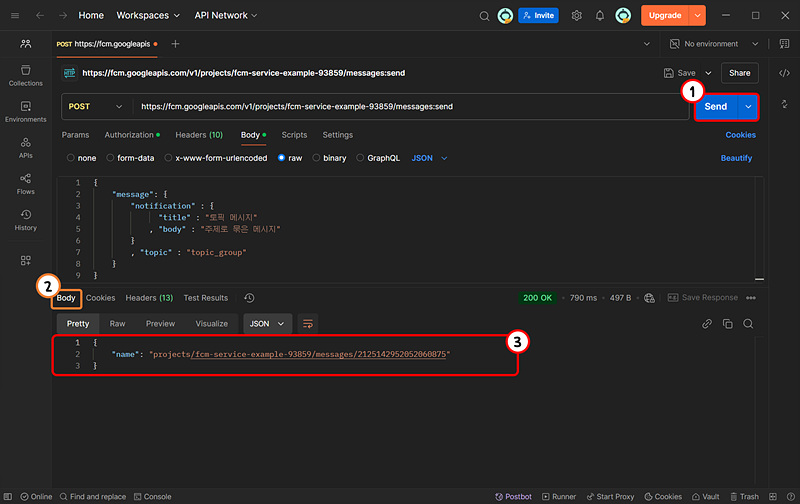Open APIs in the sidebar
Viewport: 800px width, 504px height.
point(26,147)
